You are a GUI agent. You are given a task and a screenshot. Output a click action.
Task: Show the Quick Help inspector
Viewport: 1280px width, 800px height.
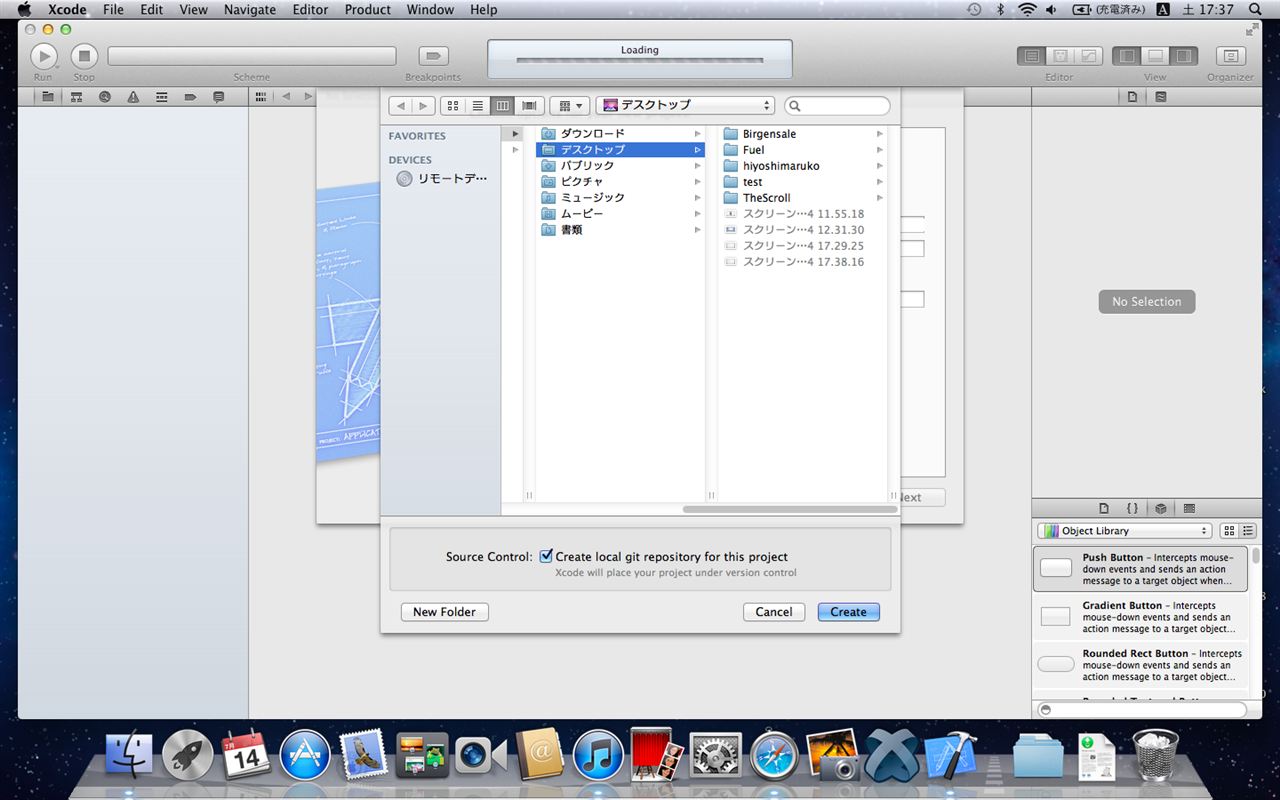point(1160,97)
